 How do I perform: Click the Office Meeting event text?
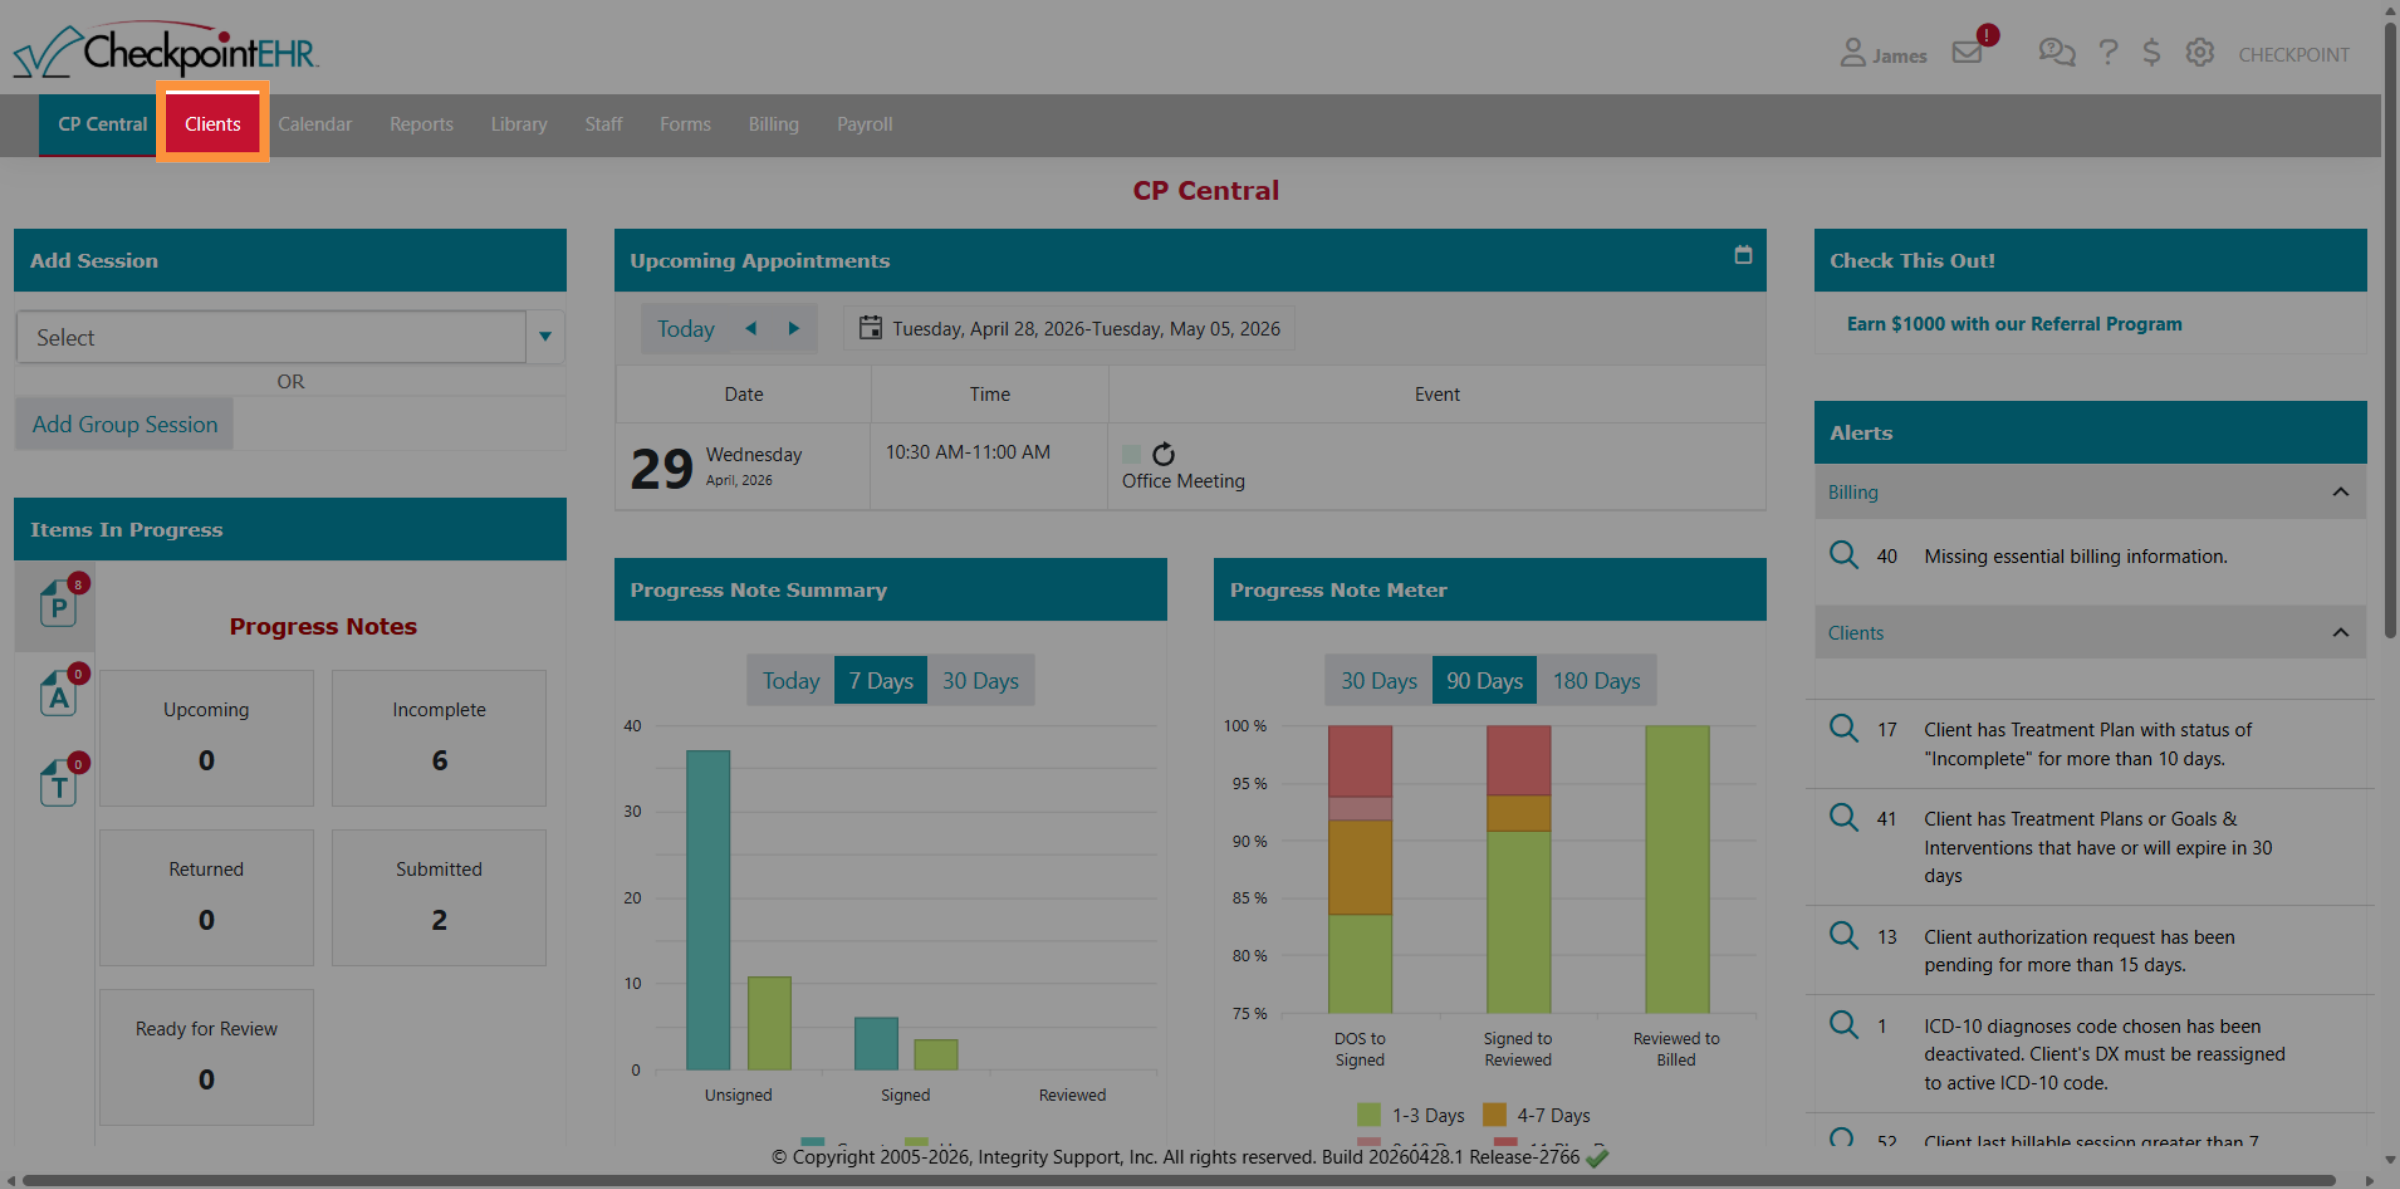tap(1183, 481)
